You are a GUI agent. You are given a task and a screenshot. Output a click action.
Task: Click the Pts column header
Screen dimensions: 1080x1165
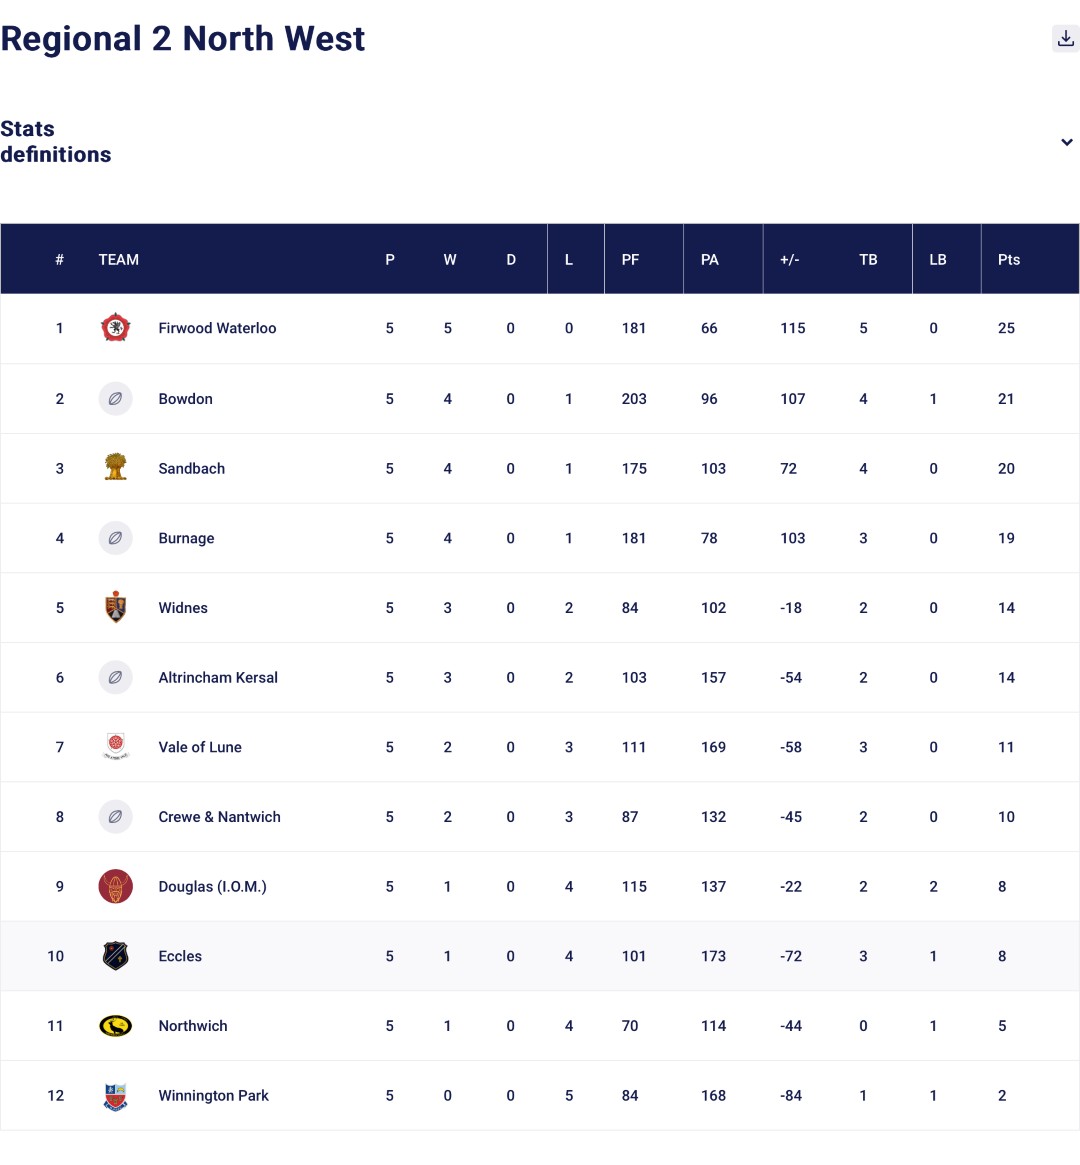[x=1008, y=260]
